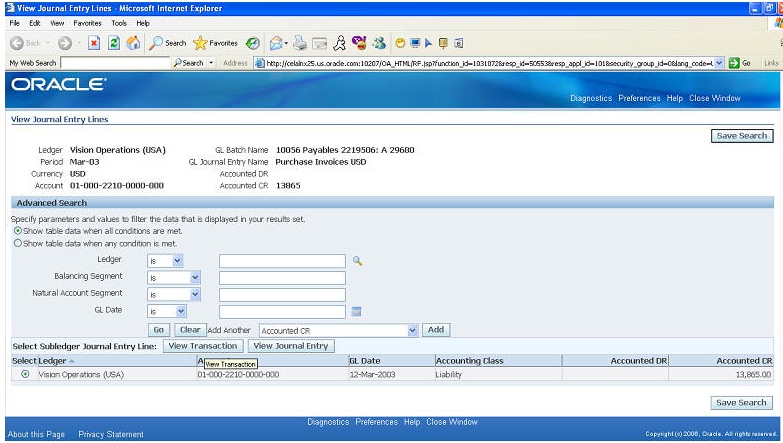Click the bottom Save Search button
The height and width of the screenshot is (443, 783).
point(741,403)
